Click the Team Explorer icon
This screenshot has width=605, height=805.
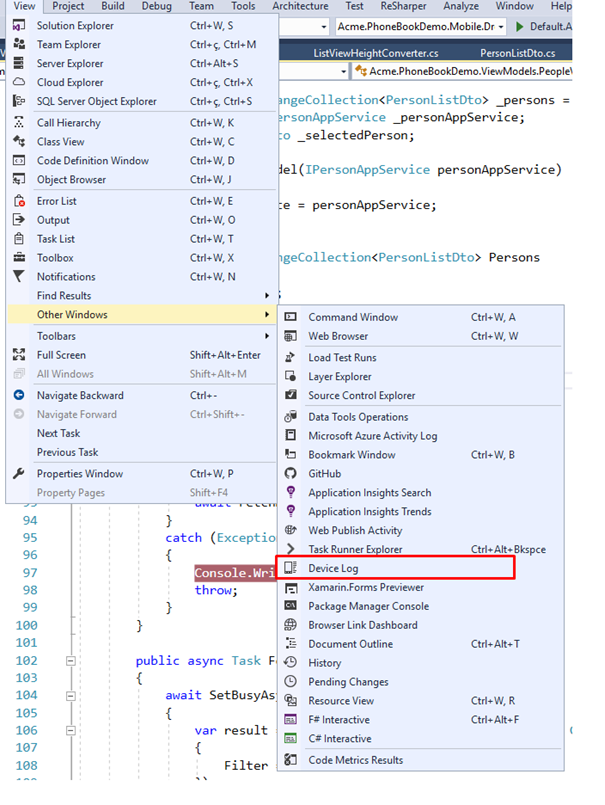point(19,44)
